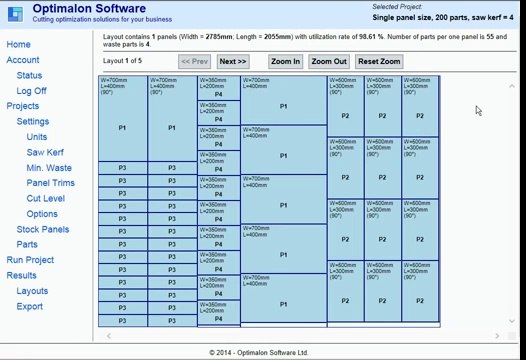Screen dimensions: 526x360
Task: Click the Zoom In button
Action: tap(285, 61)
